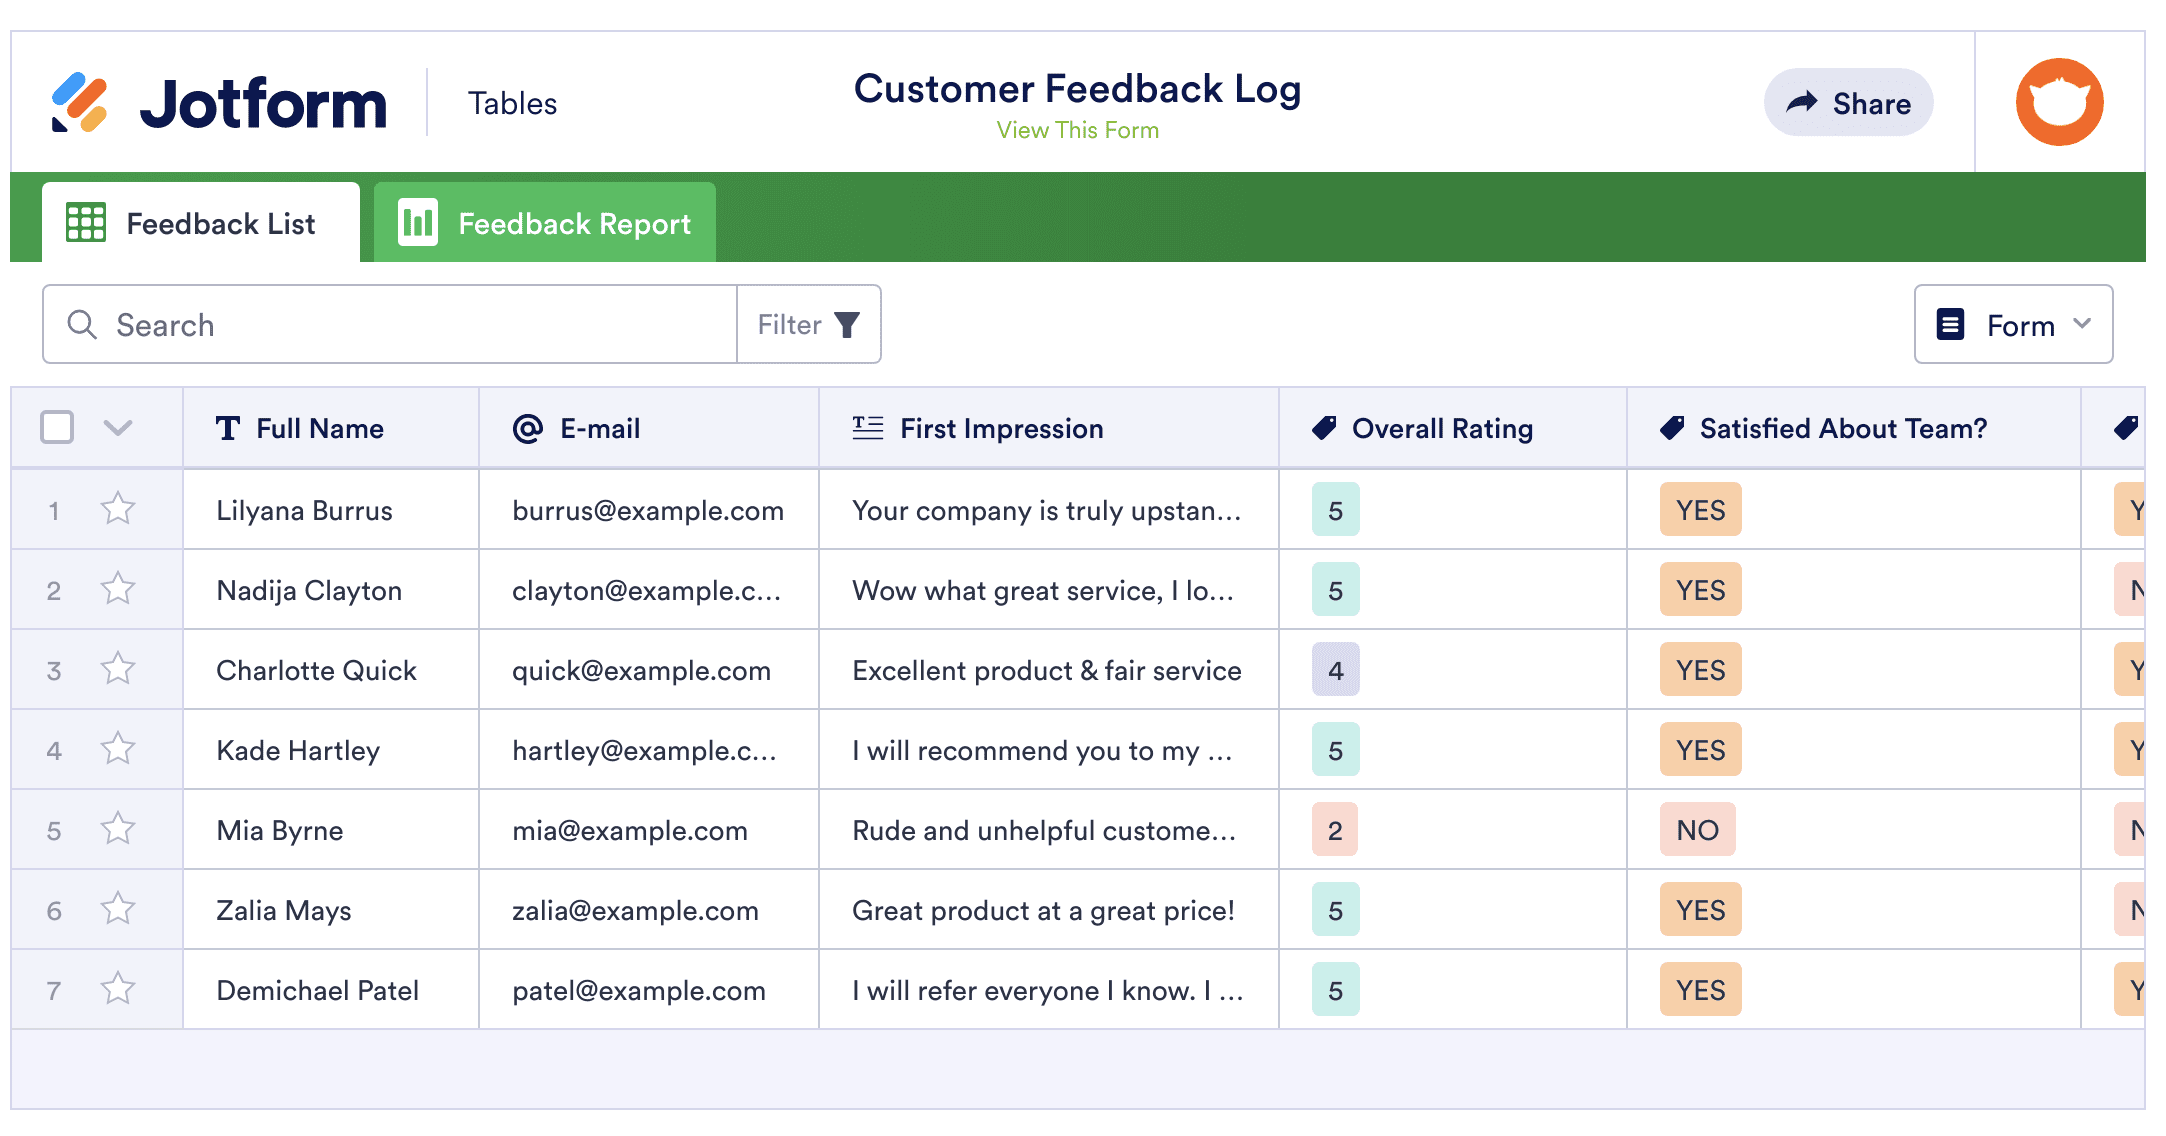Click the bar chart icon on Feedback Report
The image size is (2166, 1136).
tap(418, 223)
